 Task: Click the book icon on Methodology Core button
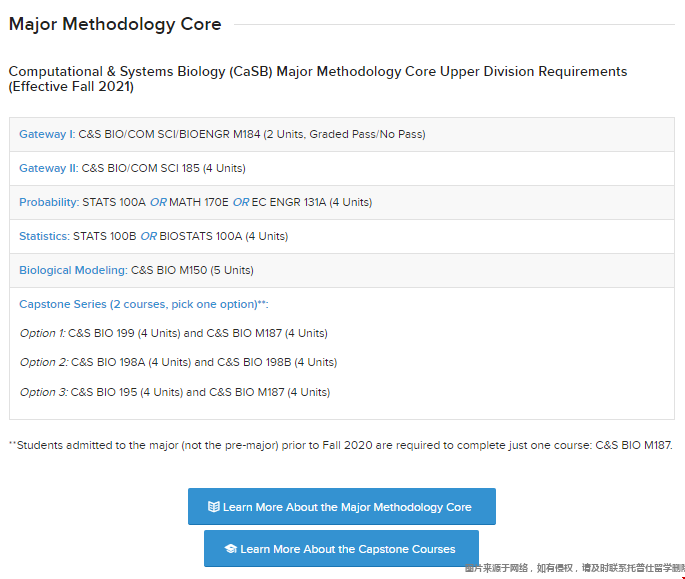pos(213,507)
